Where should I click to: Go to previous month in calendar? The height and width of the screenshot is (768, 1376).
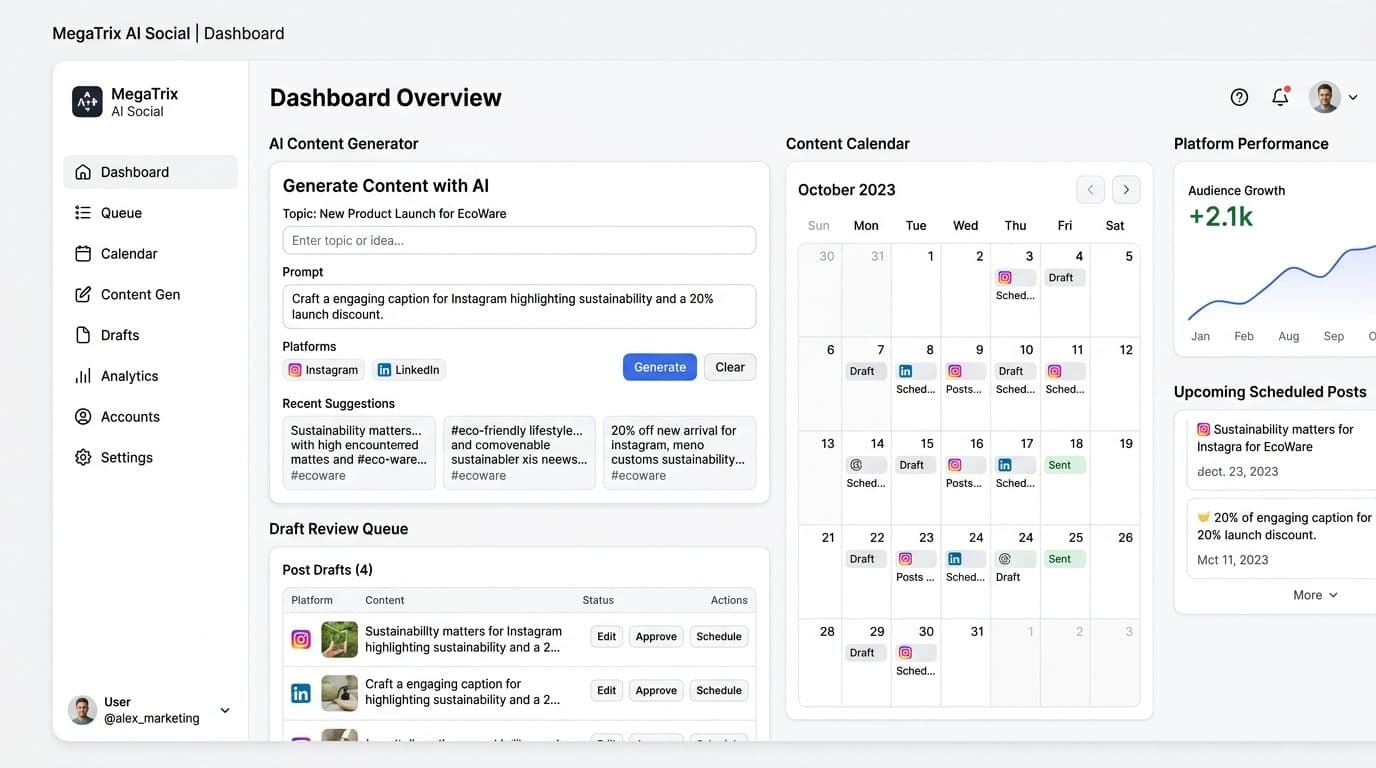1090,189
